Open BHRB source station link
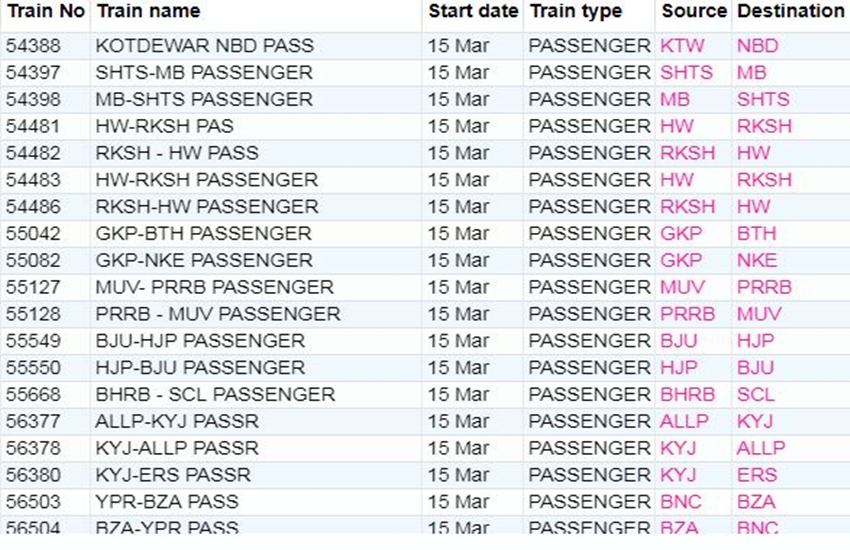Image resolution: width=850 pixels, height=550 pixels. (x=688, y=395)
